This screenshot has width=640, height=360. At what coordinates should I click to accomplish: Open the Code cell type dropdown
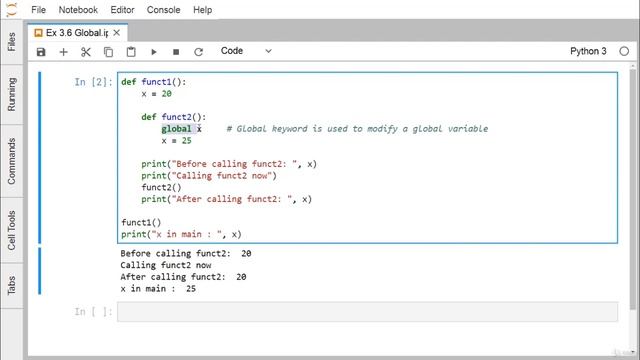pos(246,51)
